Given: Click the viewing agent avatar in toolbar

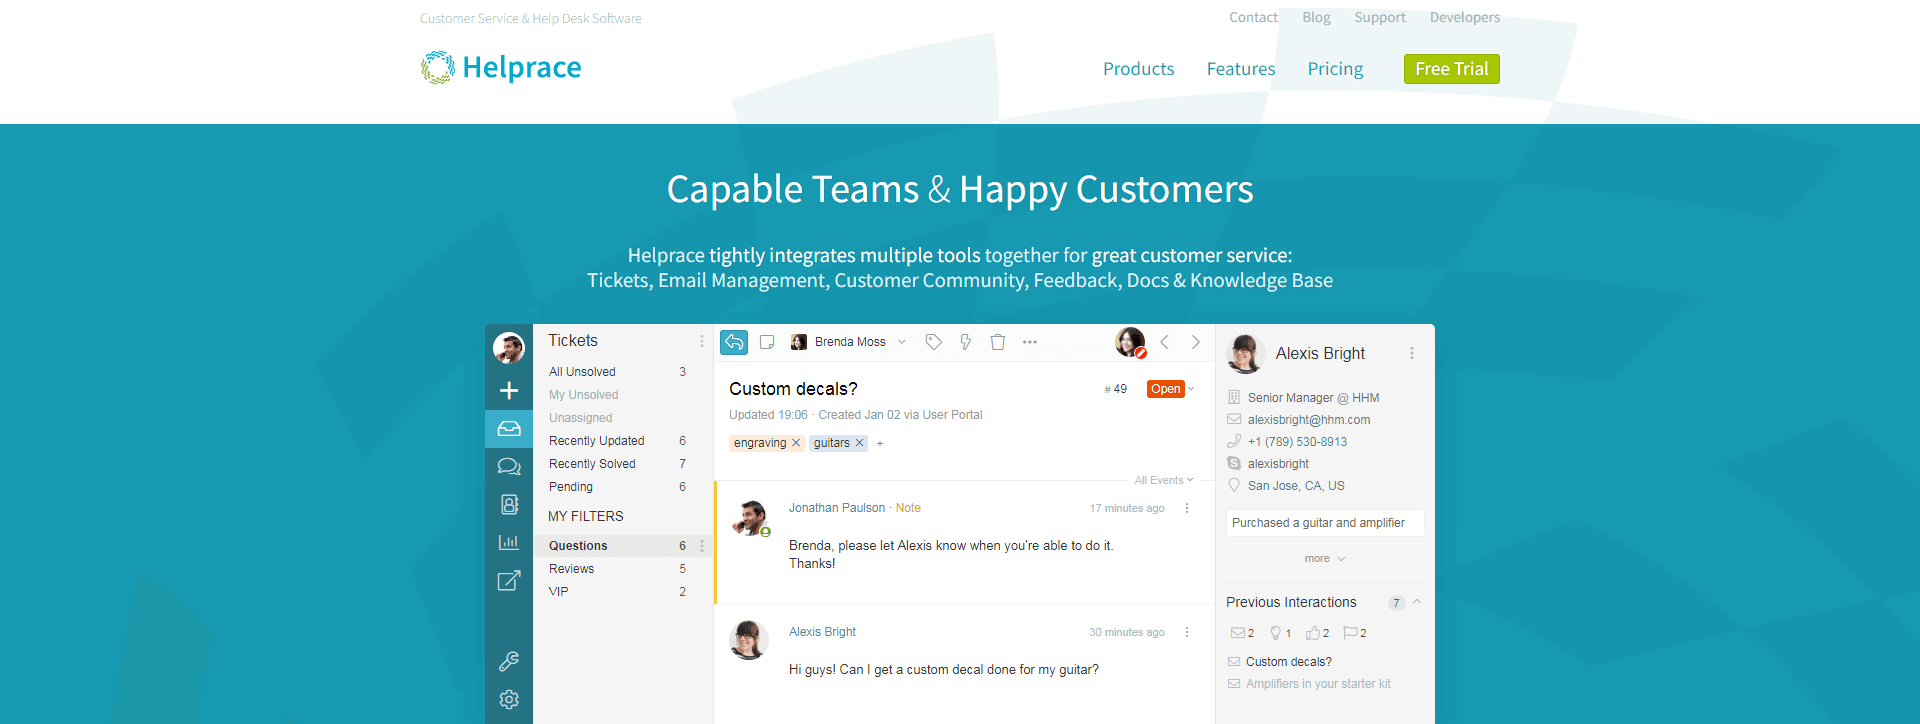Looking at the screenshot, I should click(1130, 342).
